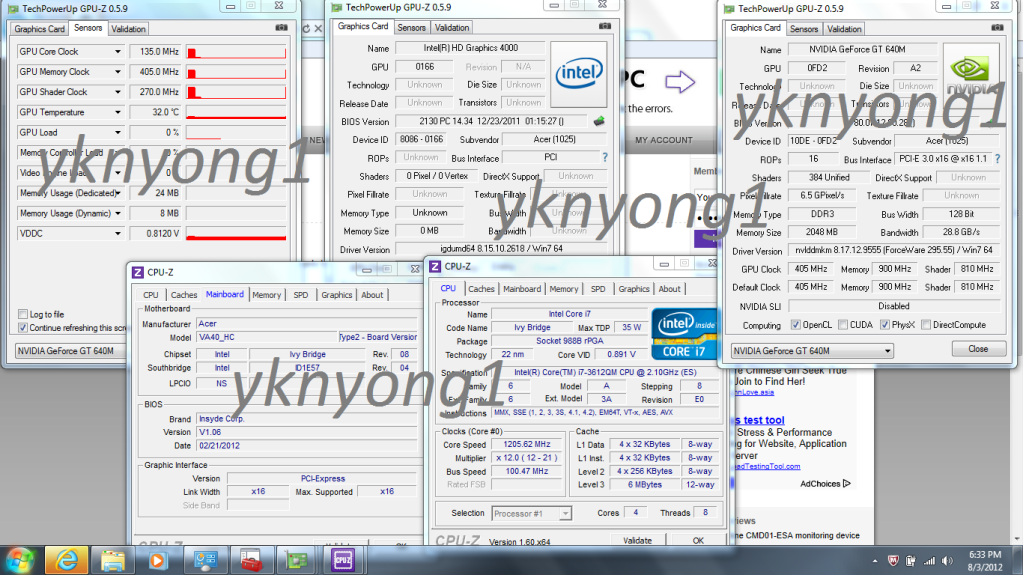The height and width of the screenshot is (575, 1023).
Task: Open the Windows Start orb
Action: click(20, 561)
